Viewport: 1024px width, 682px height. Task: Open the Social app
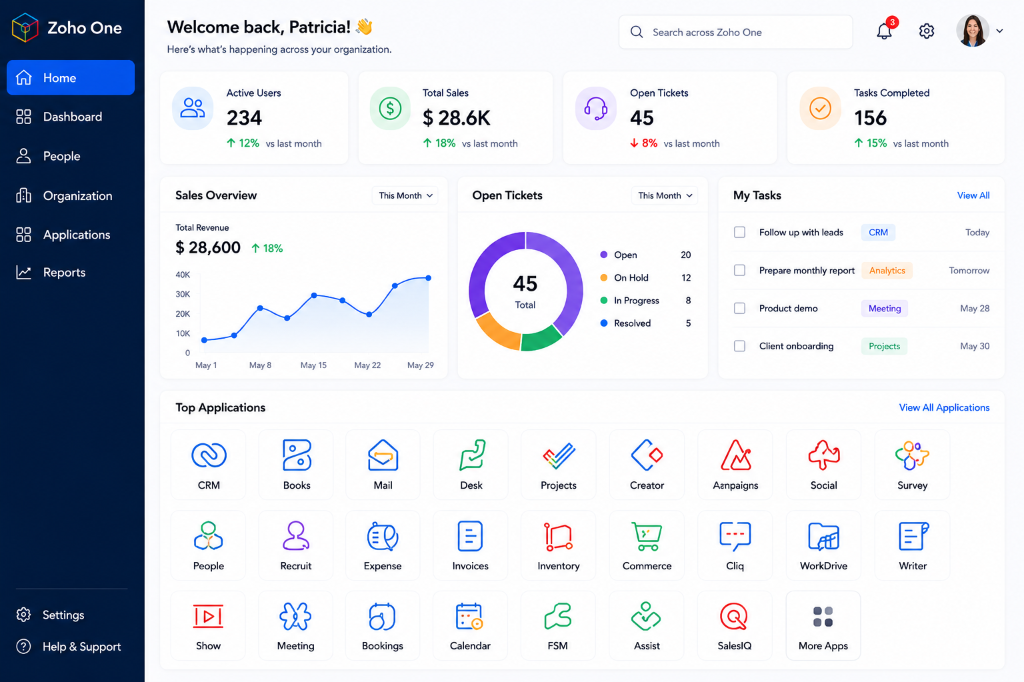point(824,464)
